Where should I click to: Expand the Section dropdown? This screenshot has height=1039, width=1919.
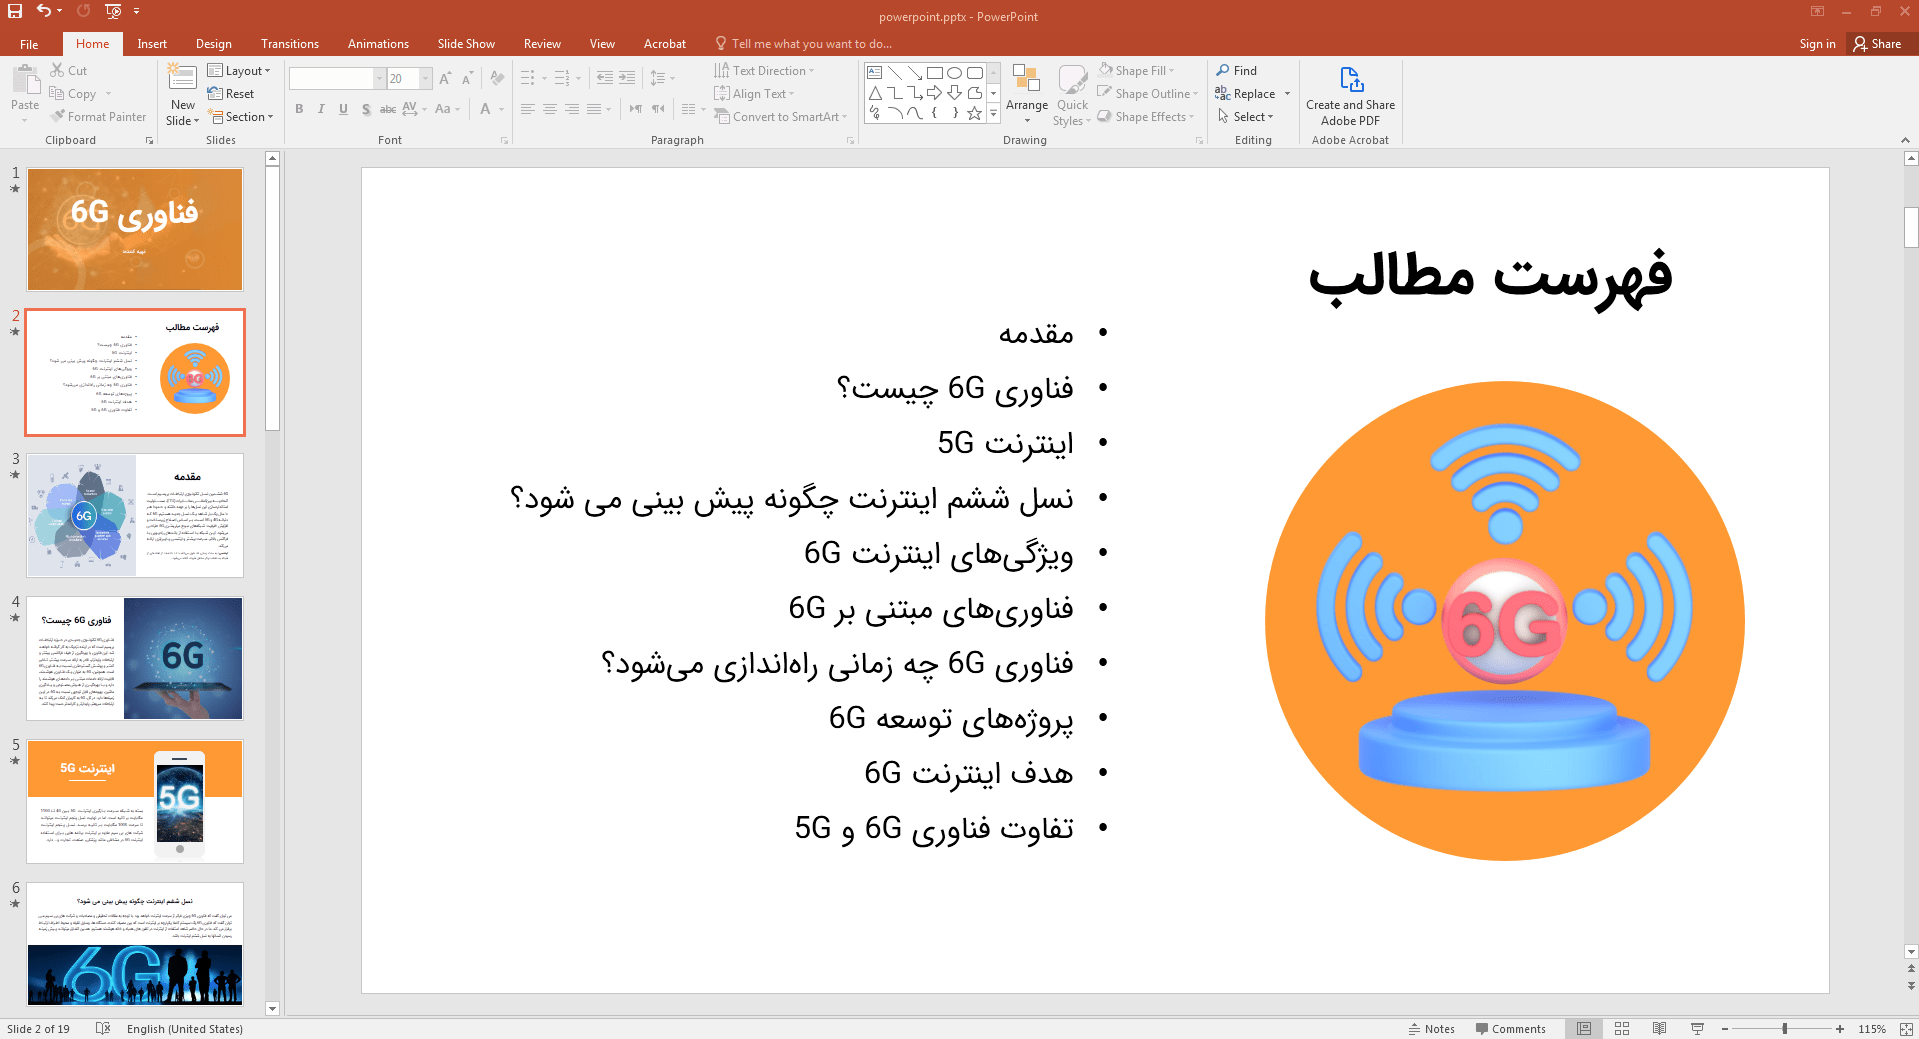click(240, 117)
